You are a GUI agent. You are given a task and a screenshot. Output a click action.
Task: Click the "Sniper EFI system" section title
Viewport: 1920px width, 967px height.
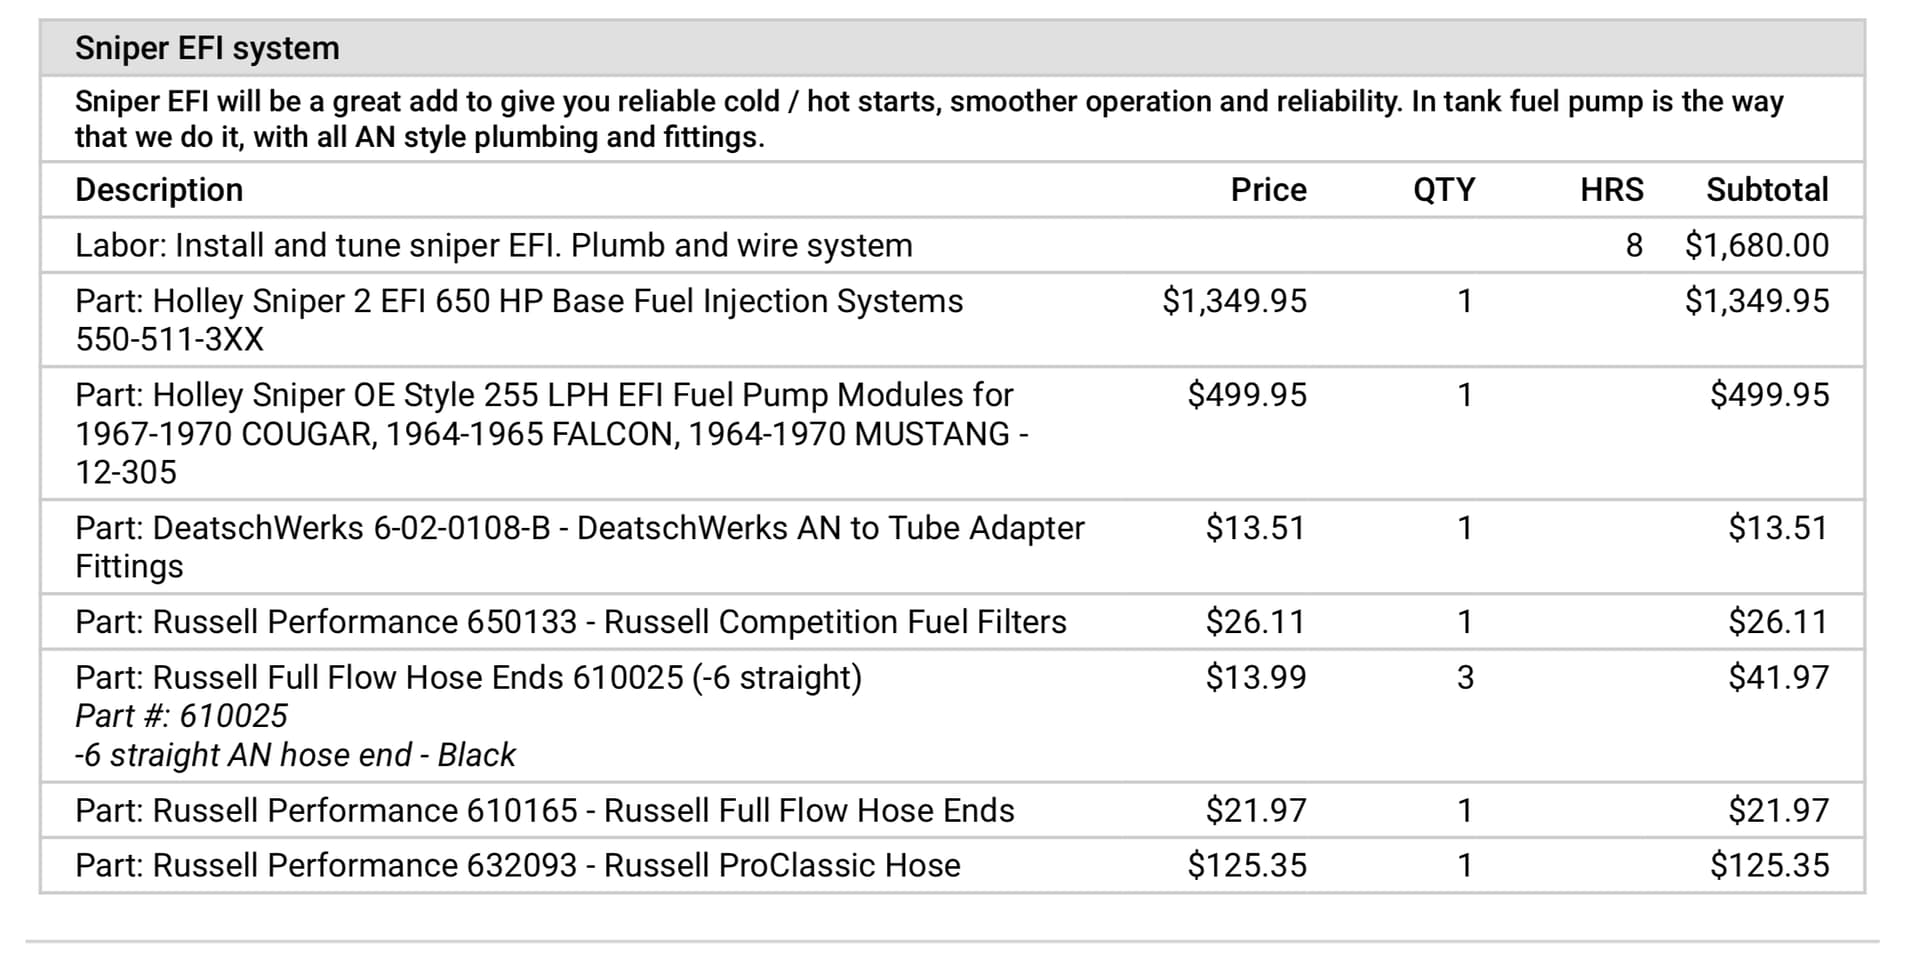coord(207,48)
